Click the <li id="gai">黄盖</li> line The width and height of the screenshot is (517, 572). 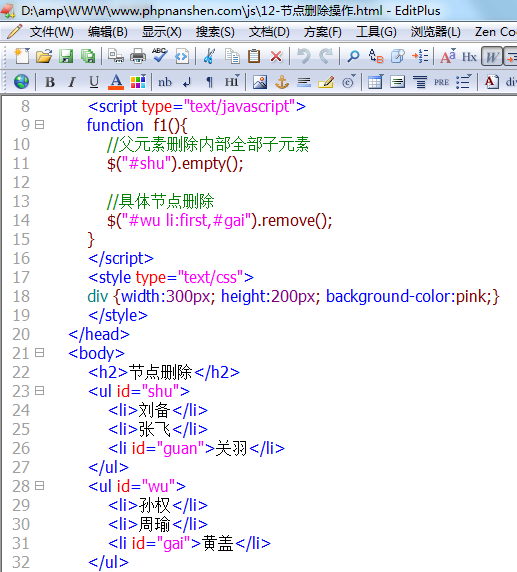click(x=189, y=543)
